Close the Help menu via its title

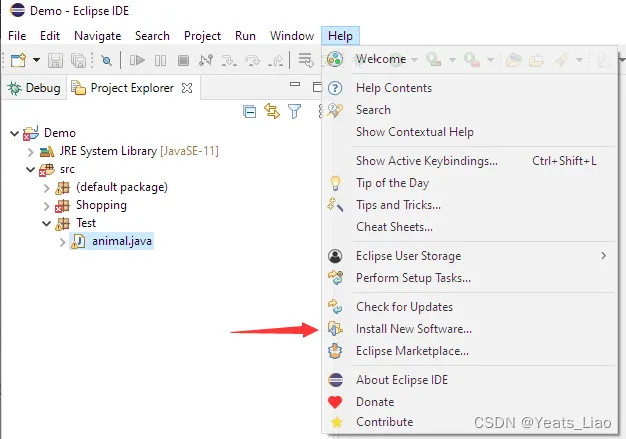341,36
